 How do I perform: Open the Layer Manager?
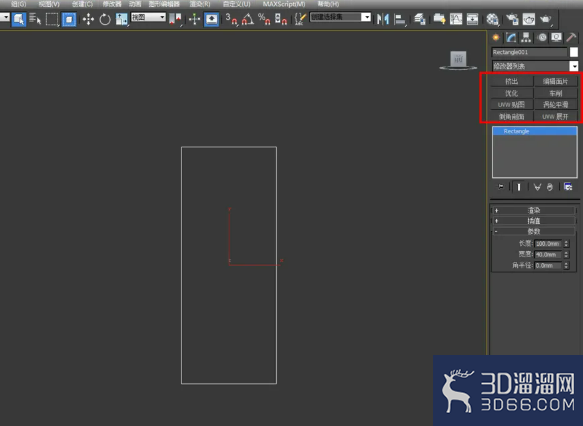click(x=420, y=19)
